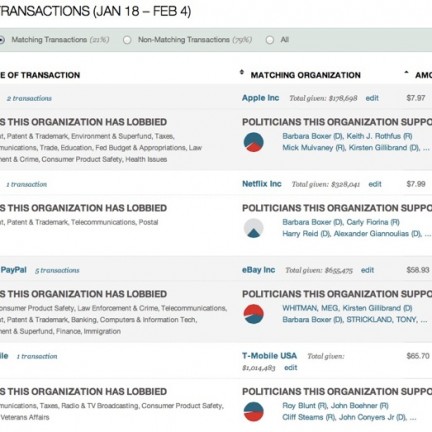This screenshot has height=432, width=432.
Task: Open the eBay Inc organization link
Action: (x=258, y=270)
